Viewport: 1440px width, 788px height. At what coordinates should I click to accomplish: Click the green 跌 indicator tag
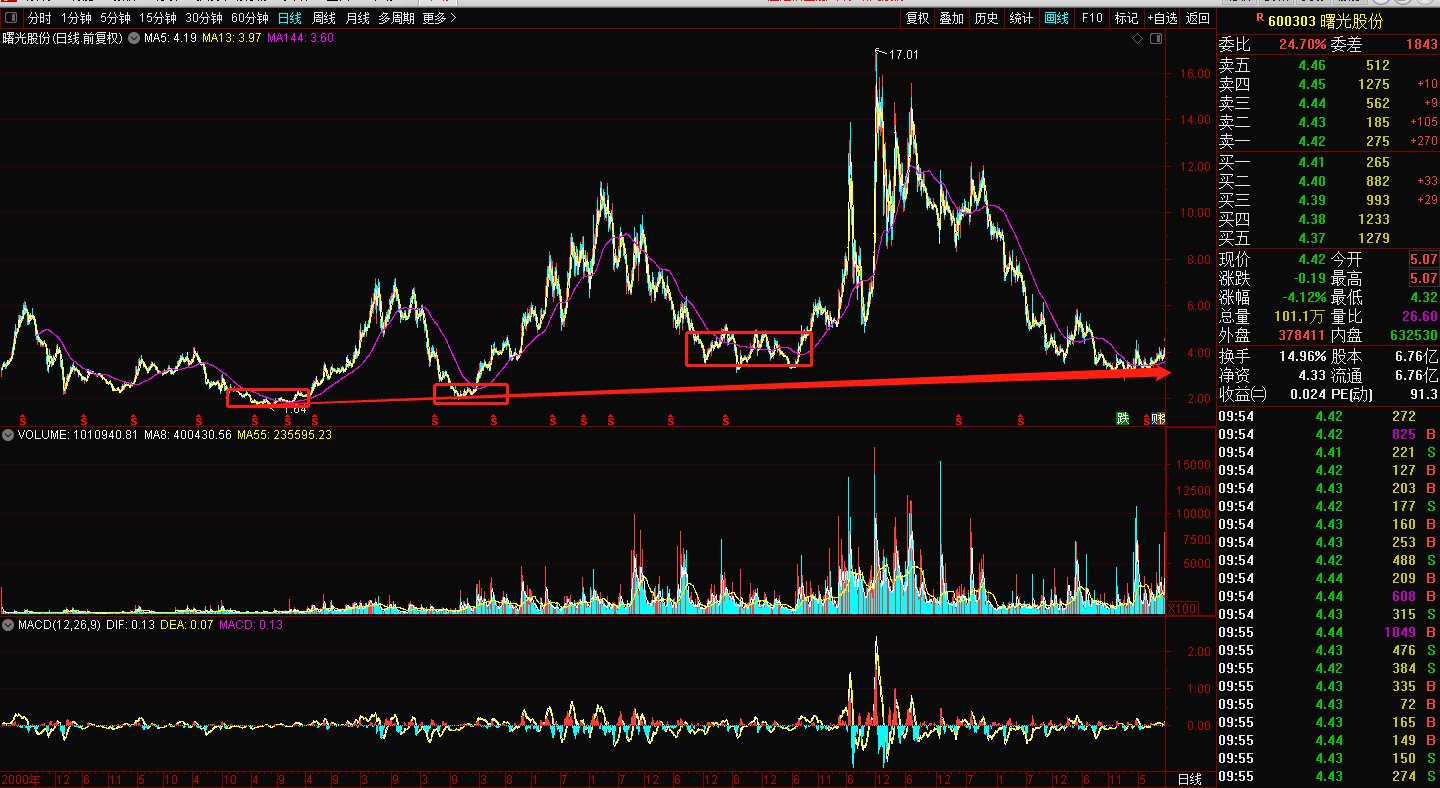click(1123, 418)
